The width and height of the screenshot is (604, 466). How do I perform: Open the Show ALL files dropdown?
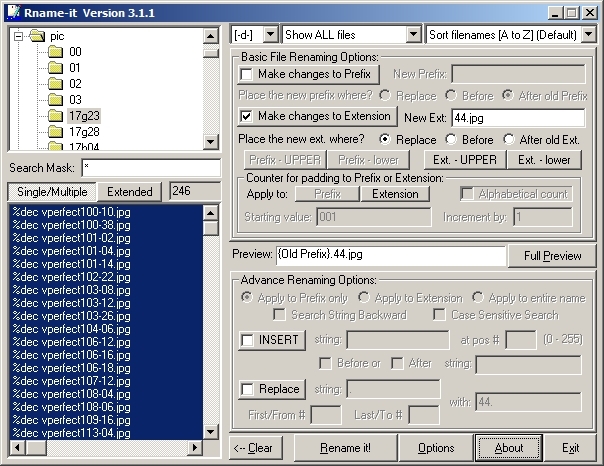coord(413,35)
